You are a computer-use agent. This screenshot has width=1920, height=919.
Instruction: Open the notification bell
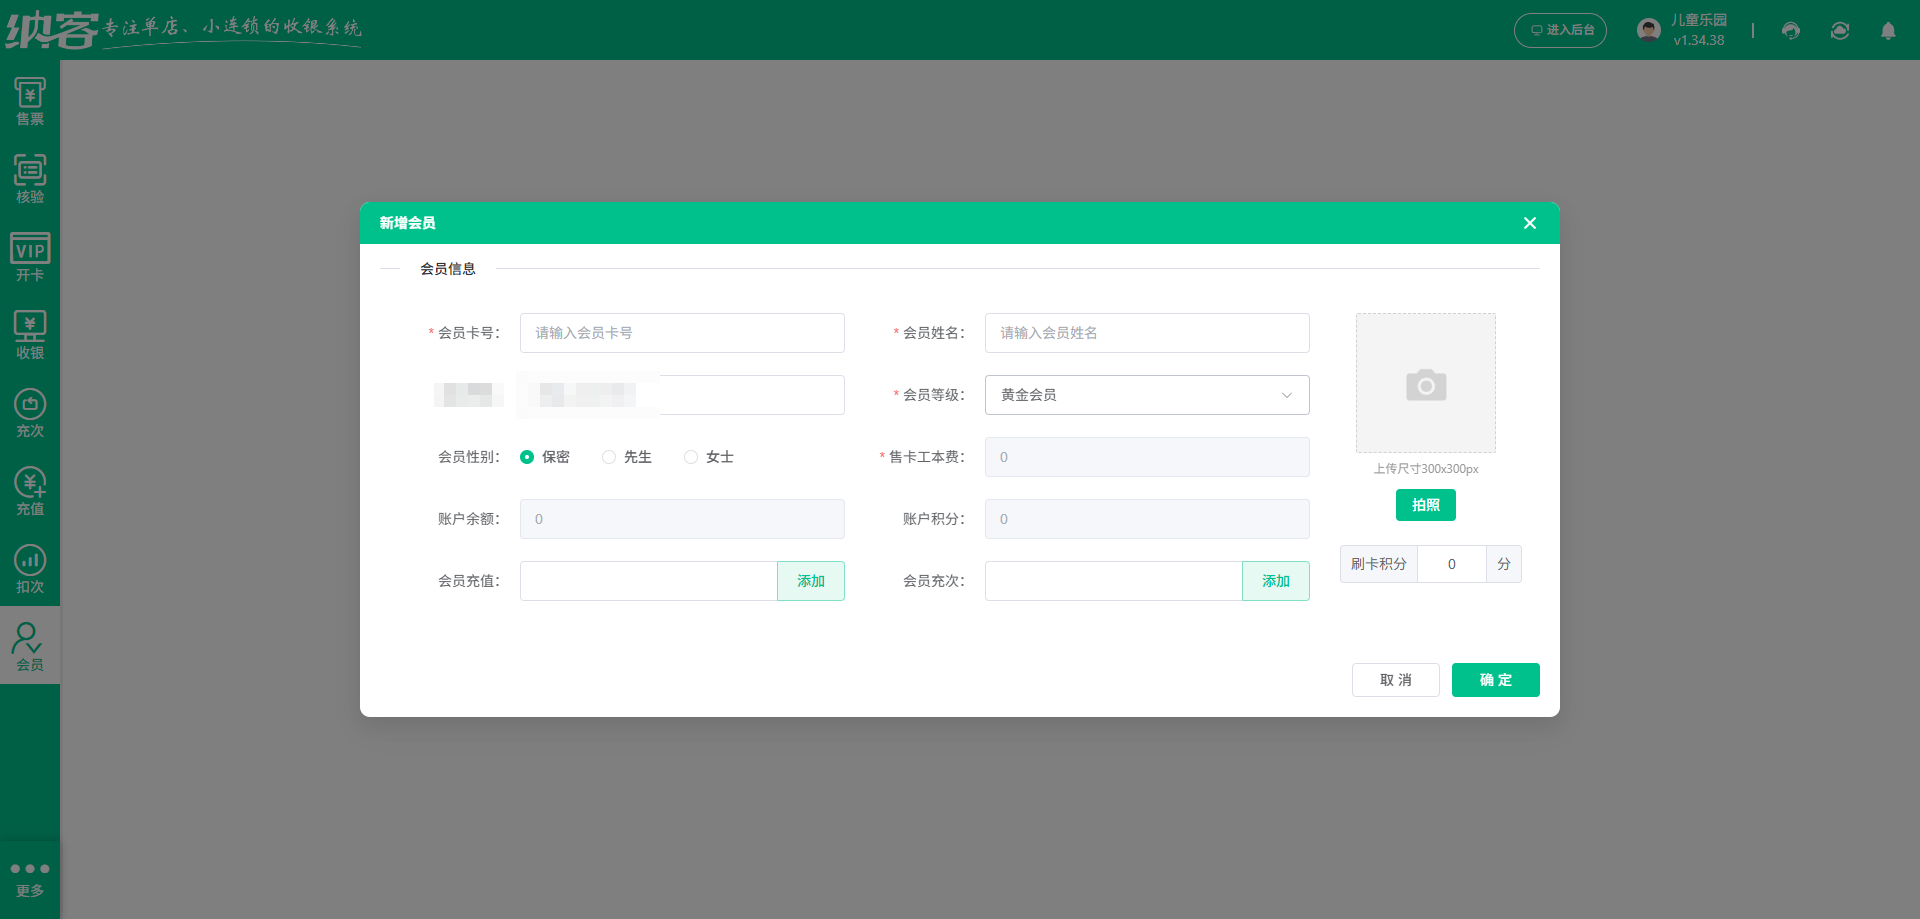coord(1888,30)
